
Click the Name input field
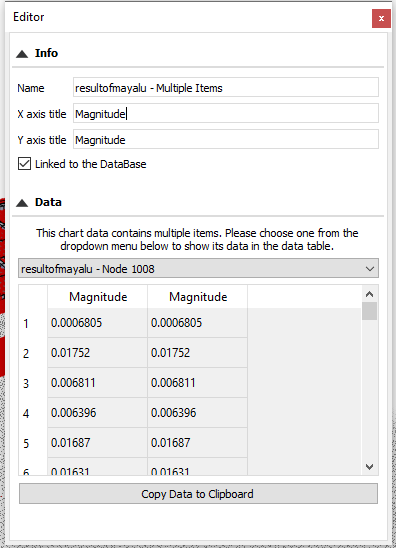[x=226, y=87]
